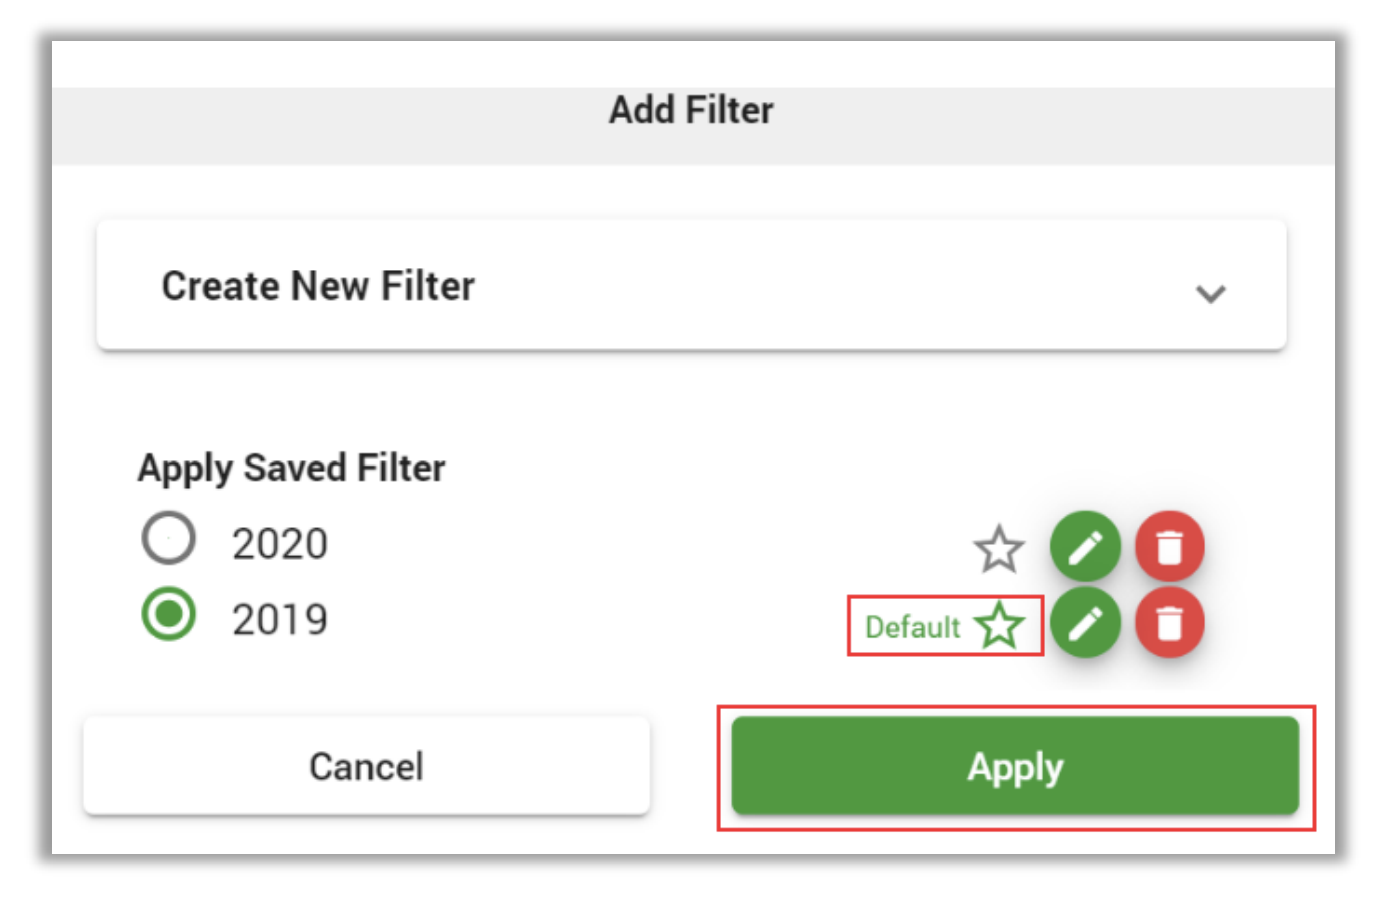This screenshot has width=1376, height=898.
Task: Click the Add Filter dialog title
Action: click(x=691, y=110)
